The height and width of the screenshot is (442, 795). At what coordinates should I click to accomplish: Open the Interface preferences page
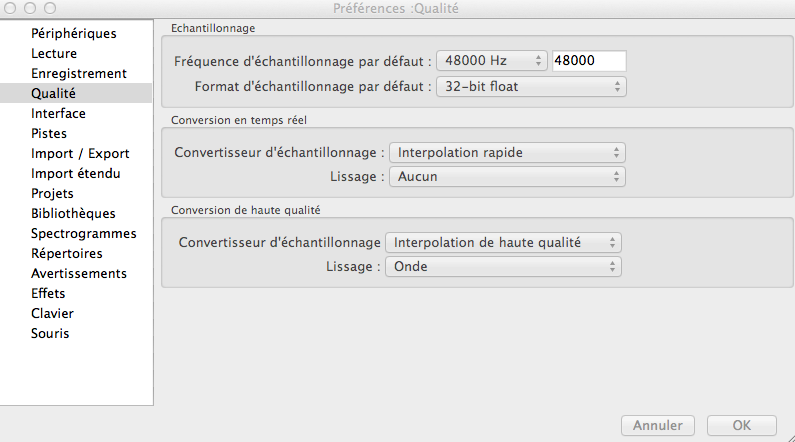pos(58,113)
